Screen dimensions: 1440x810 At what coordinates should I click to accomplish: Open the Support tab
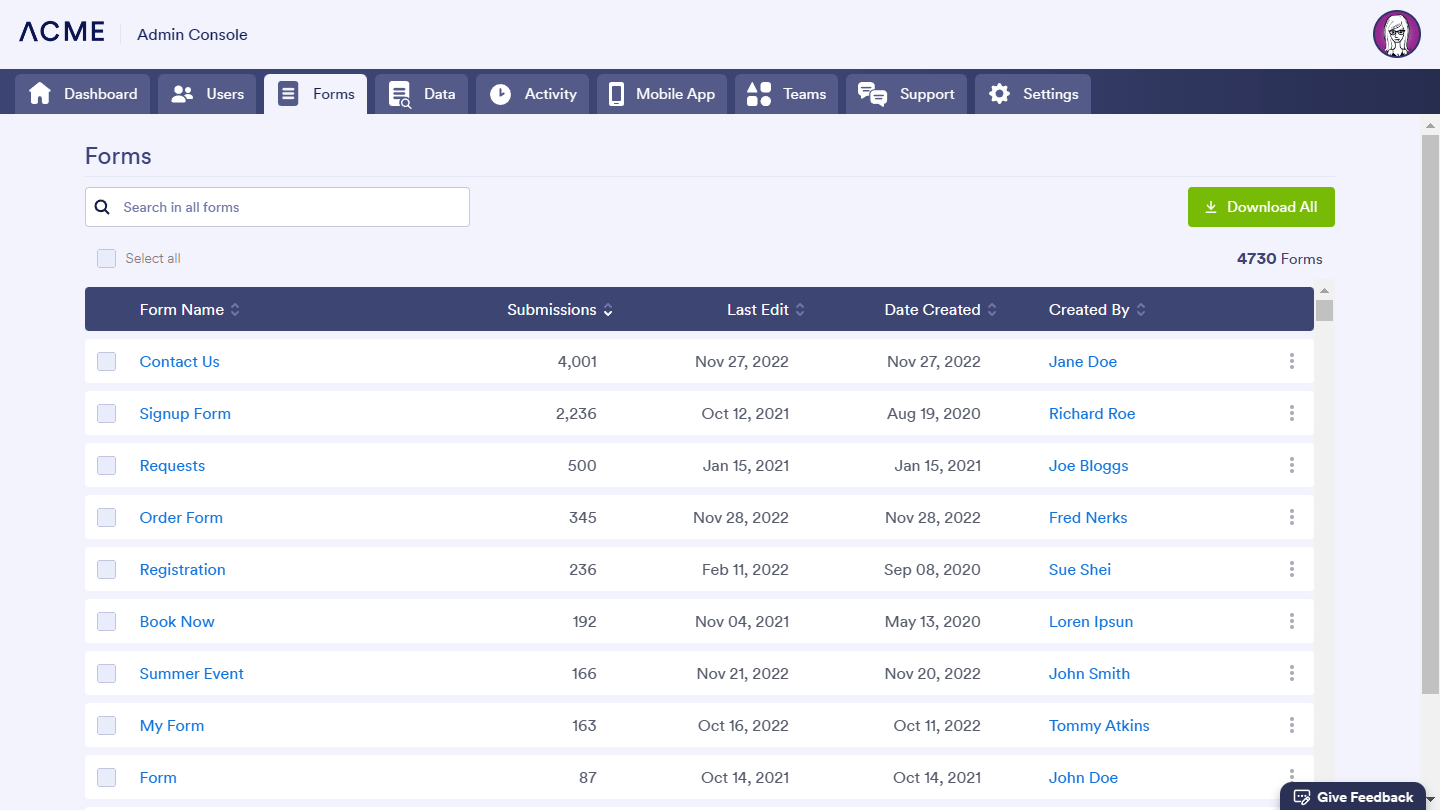906,94
